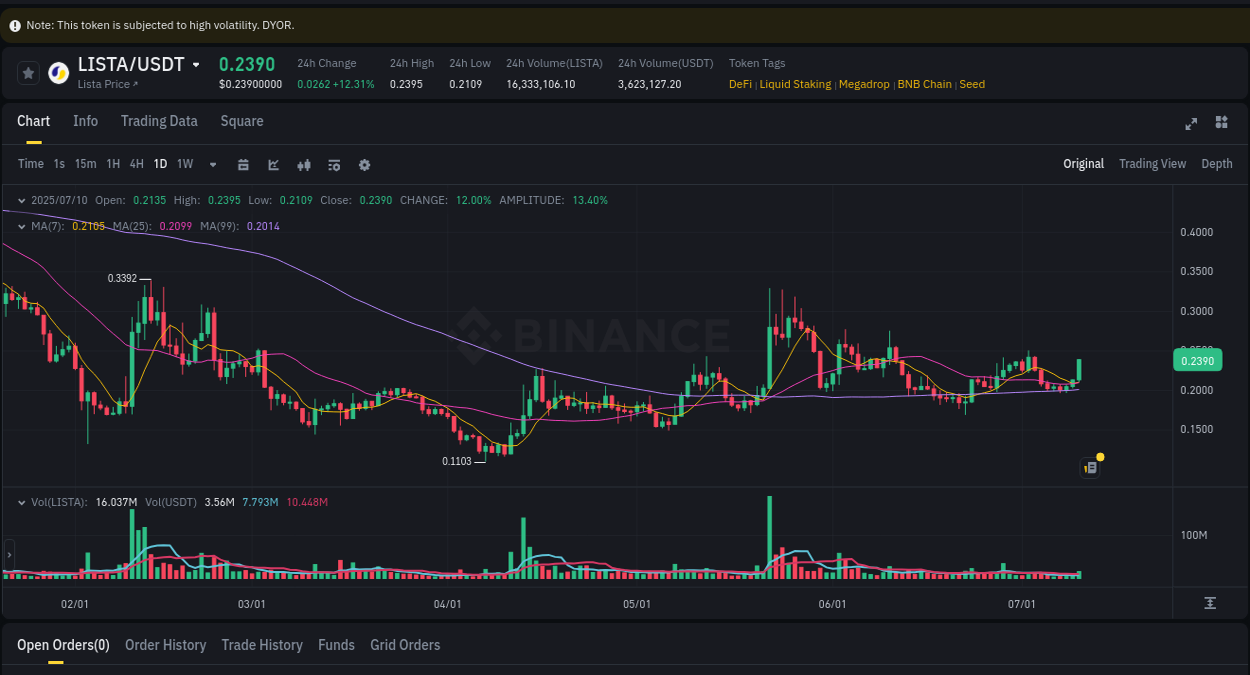The height and width of the screenshot is (675, 1250).
Task: Open the extra timeframe intervals dropdown
Action: 212,164
